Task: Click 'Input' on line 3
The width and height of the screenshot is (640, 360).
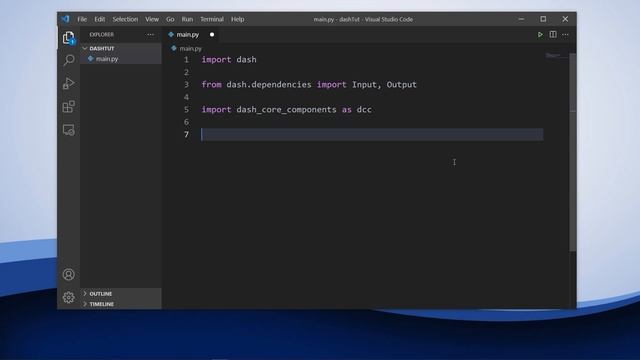Action: [x=364, y=84]
